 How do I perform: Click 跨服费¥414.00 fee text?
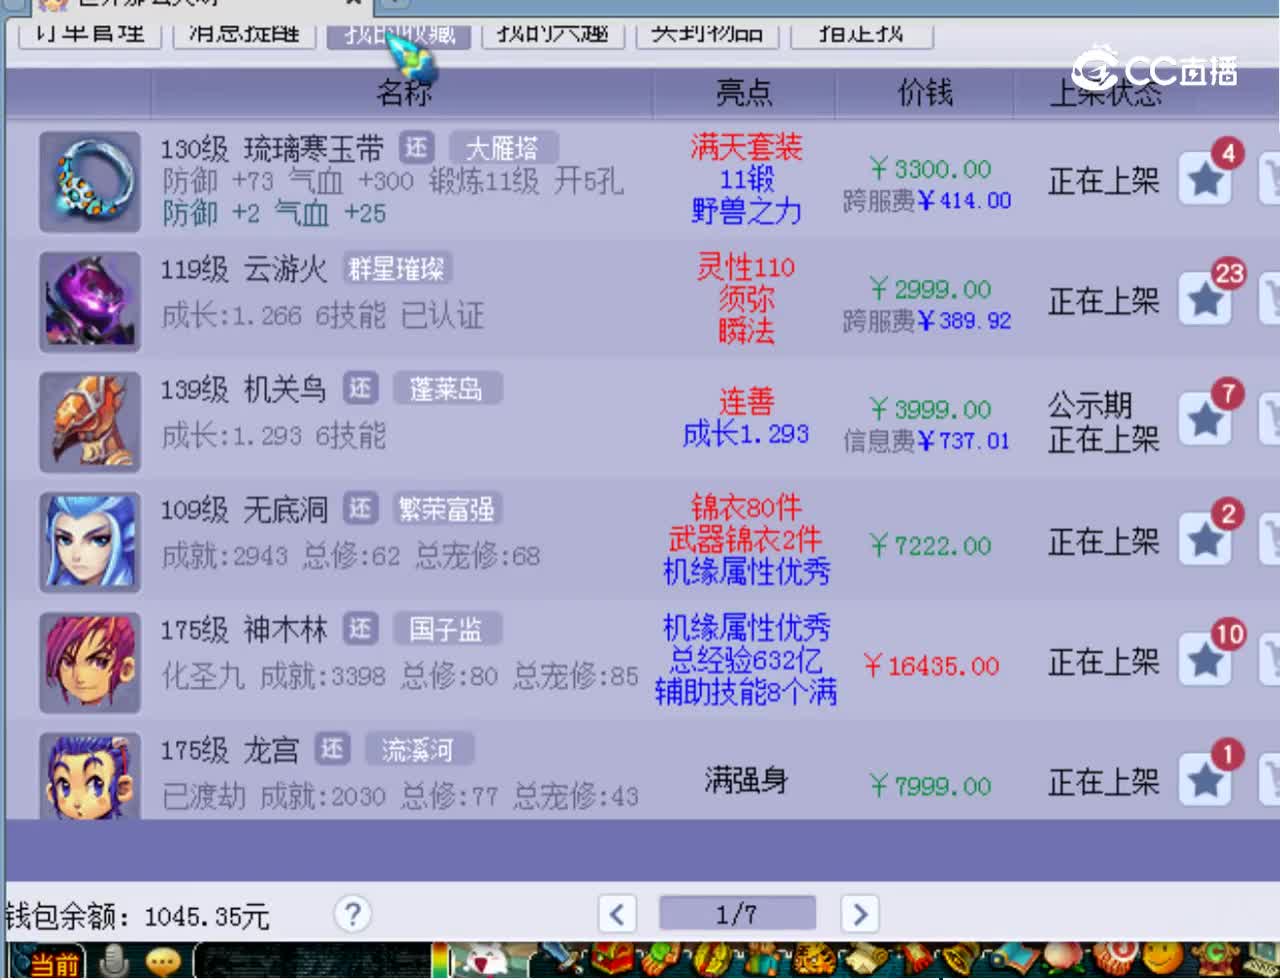click(927, 200)
